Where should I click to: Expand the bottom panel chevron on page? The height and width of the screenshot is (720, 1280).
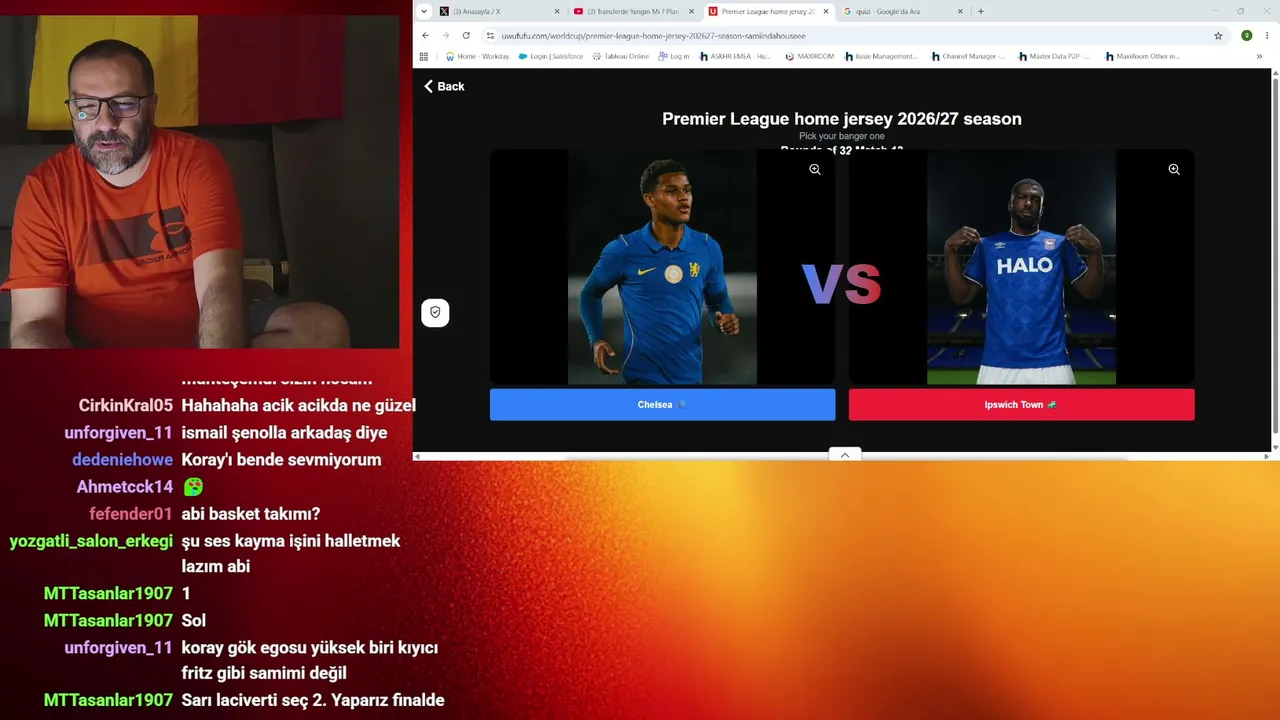[x=844, y=455]
